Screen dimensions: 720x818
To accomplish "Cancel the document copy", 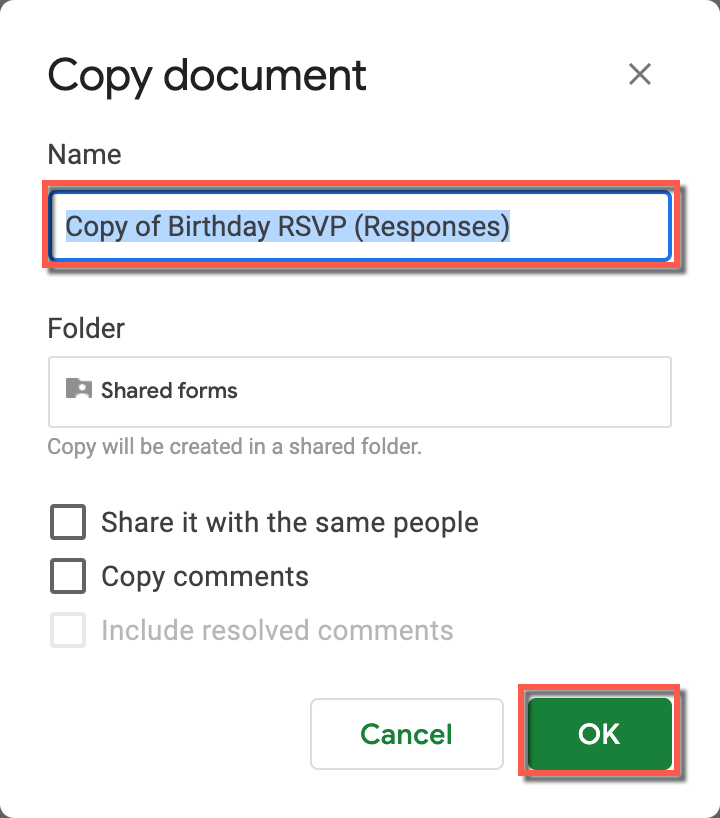I will (x=406, y=733).
